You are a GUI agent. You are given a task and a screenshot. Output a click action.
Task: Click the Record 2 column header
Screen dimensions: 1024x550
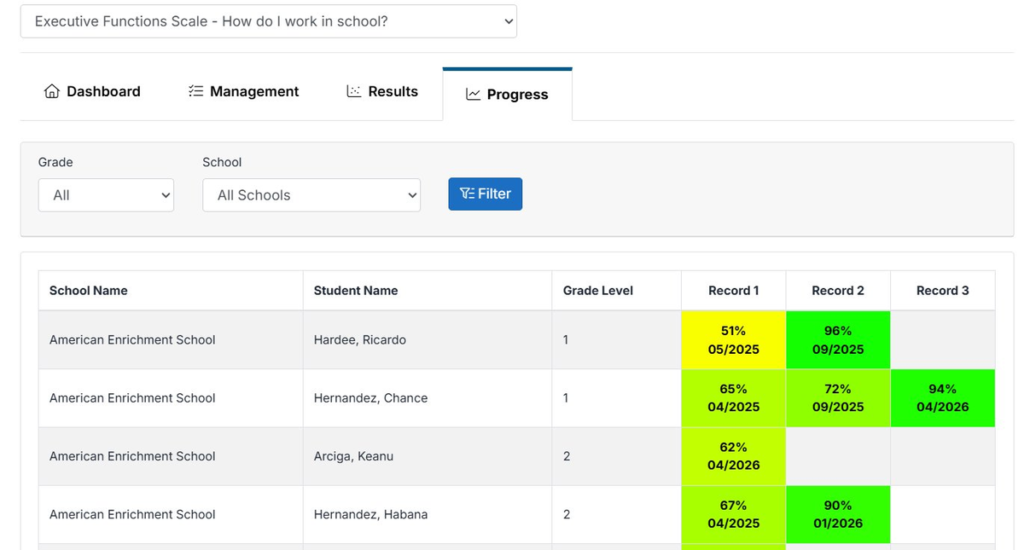[838, 291]
